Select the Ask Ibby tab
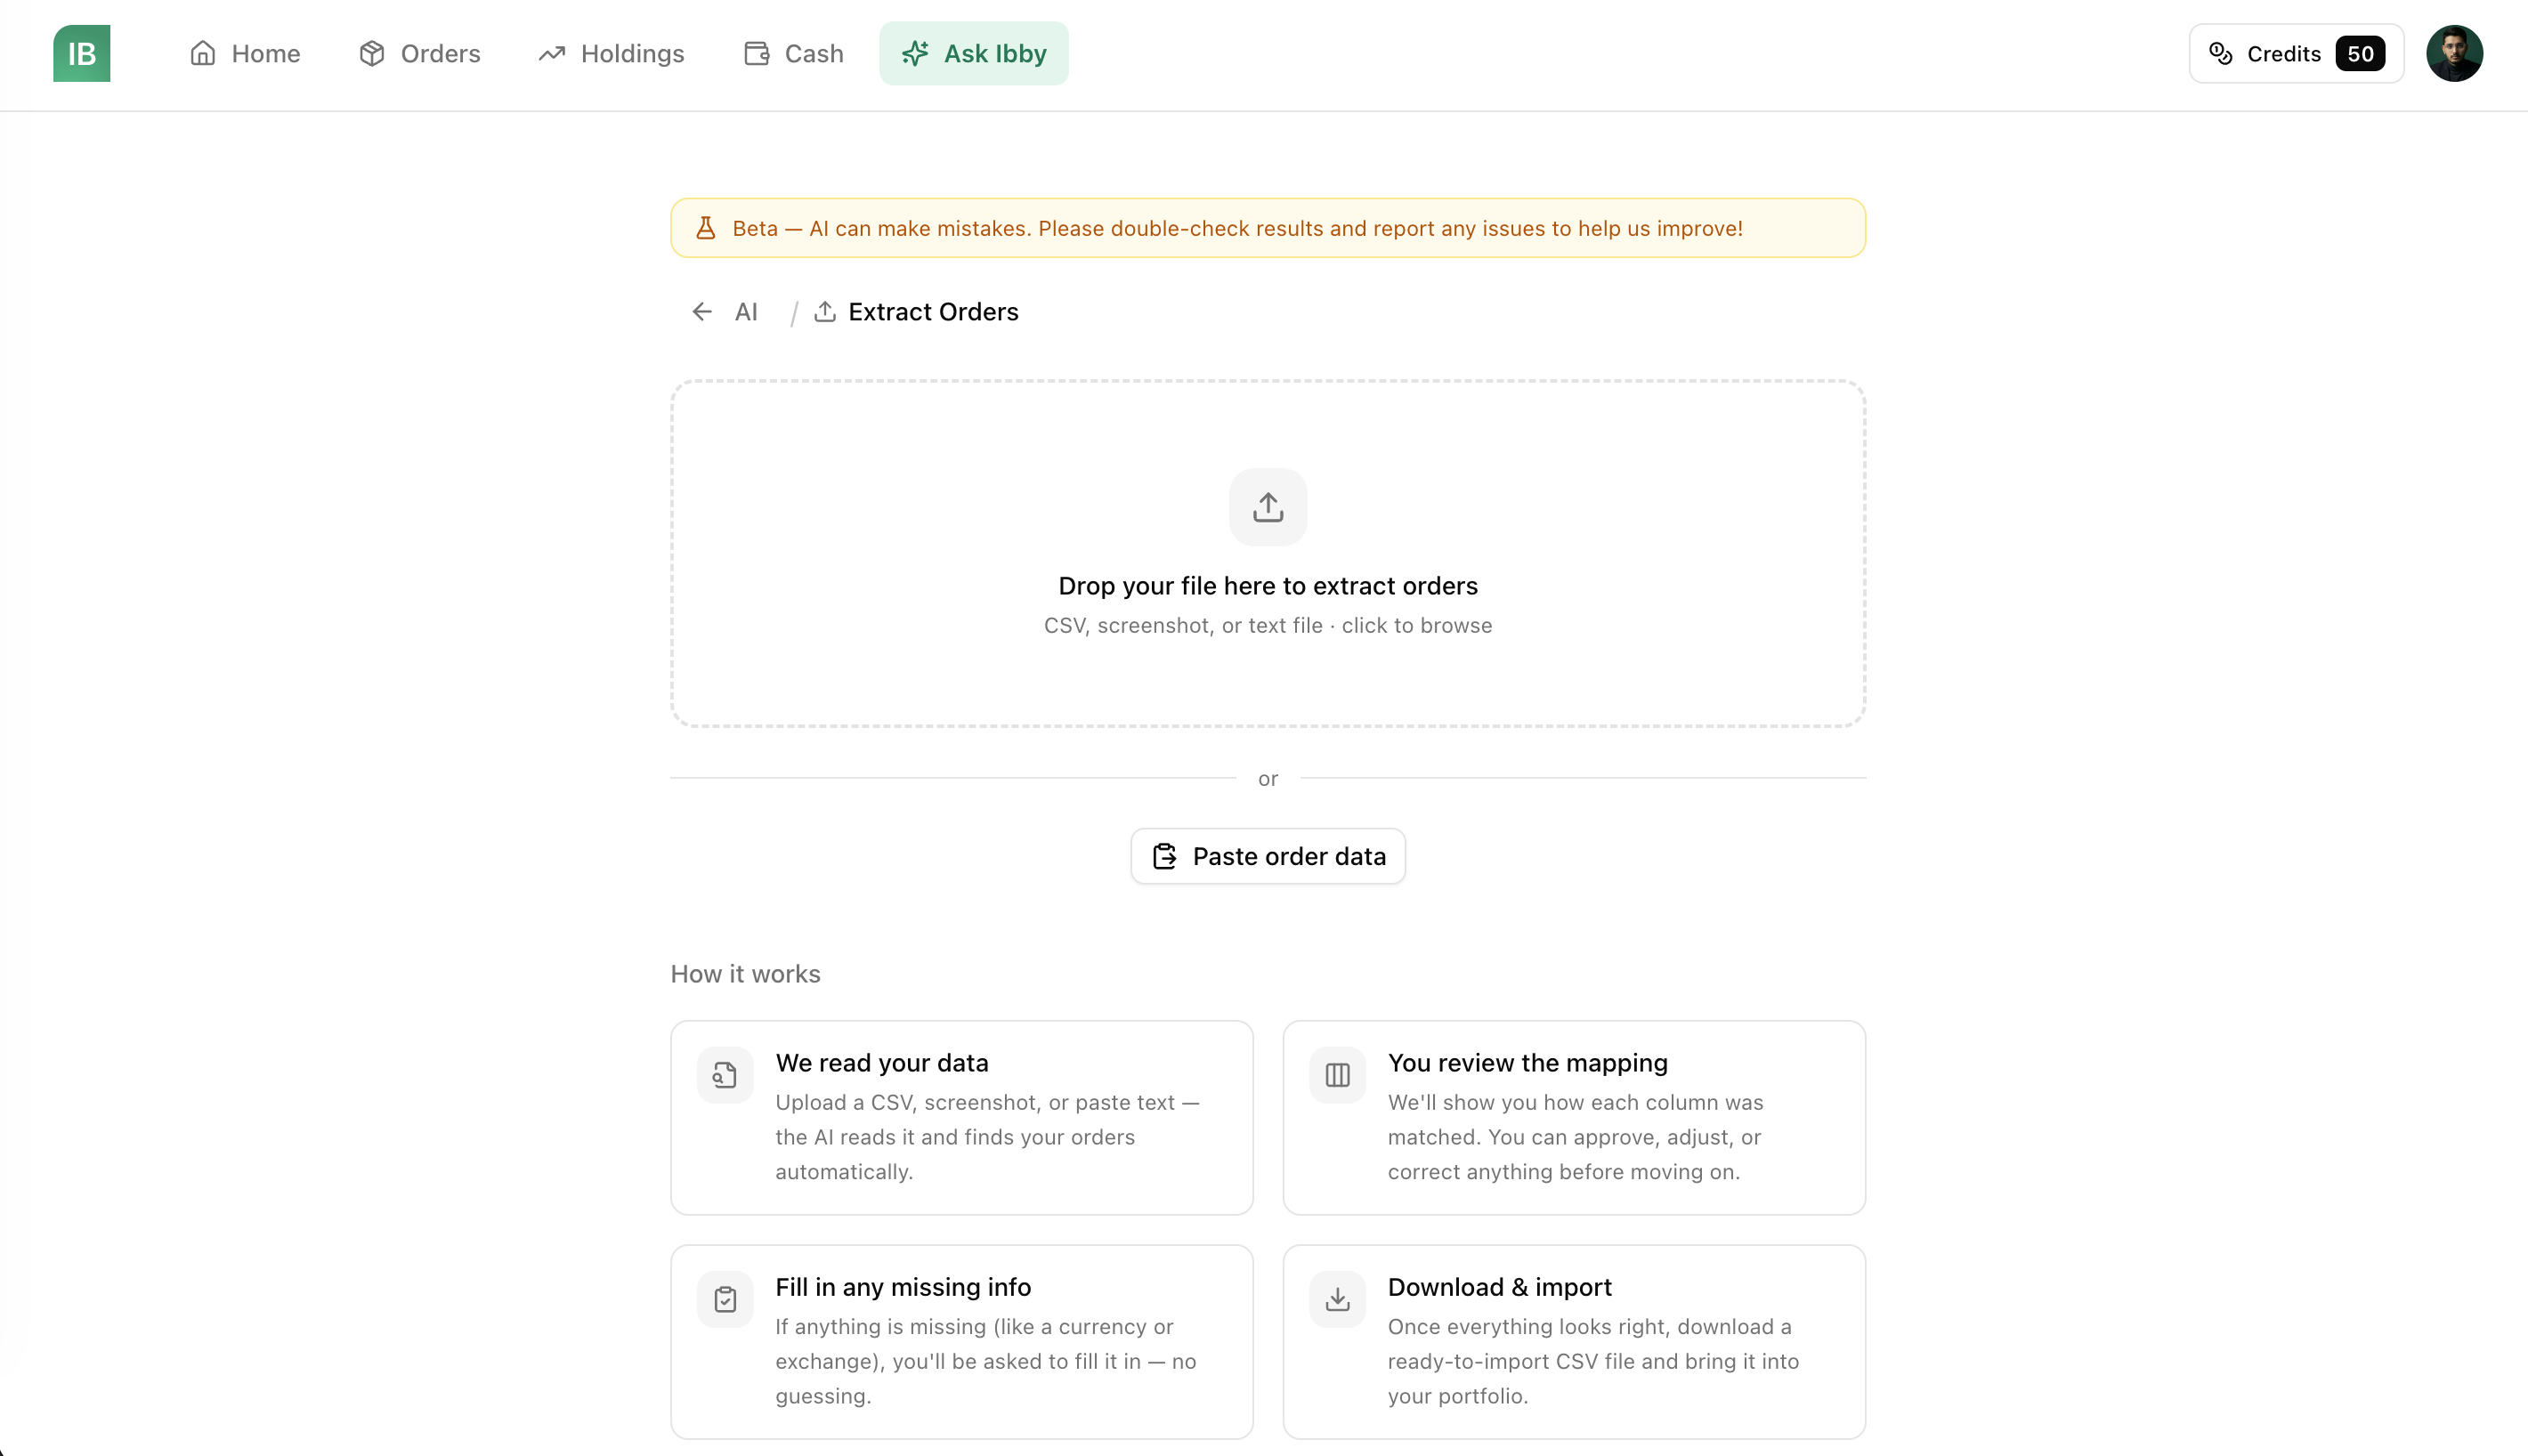This screenshot has width=2528, height=1456. click(x=974, y=53)
